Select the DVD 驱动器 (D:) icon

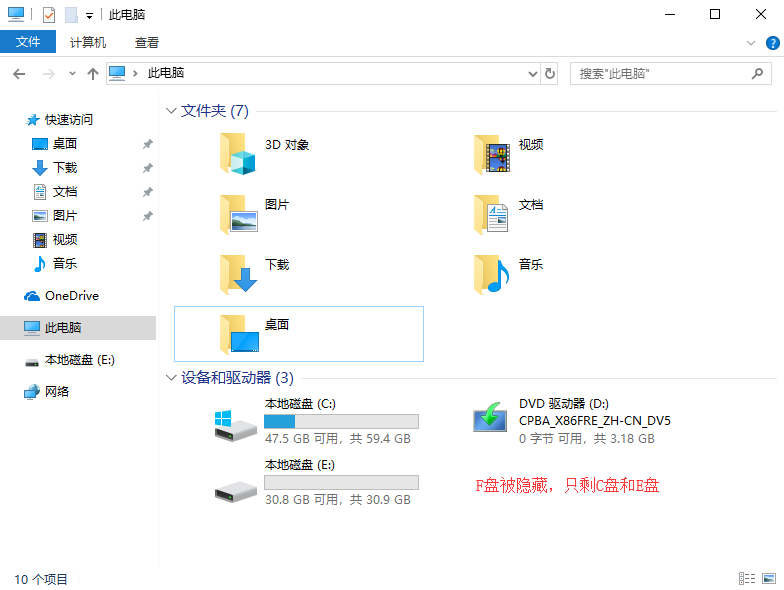(490, 418)
